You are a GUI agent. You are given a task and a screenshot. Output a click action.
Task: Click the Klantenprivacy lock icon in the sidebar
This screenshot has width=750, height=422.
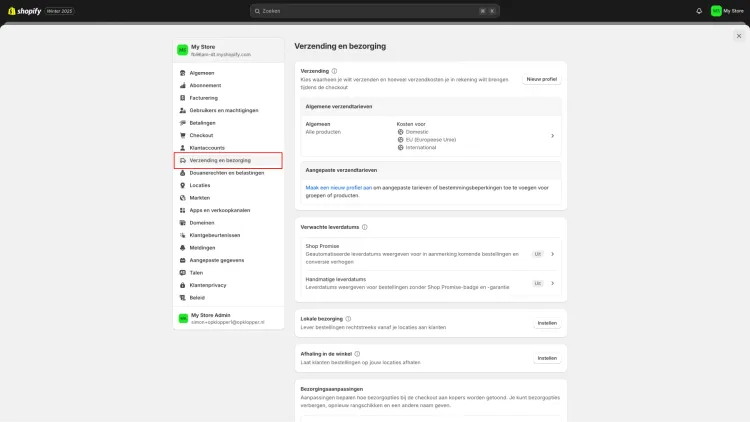182,285
